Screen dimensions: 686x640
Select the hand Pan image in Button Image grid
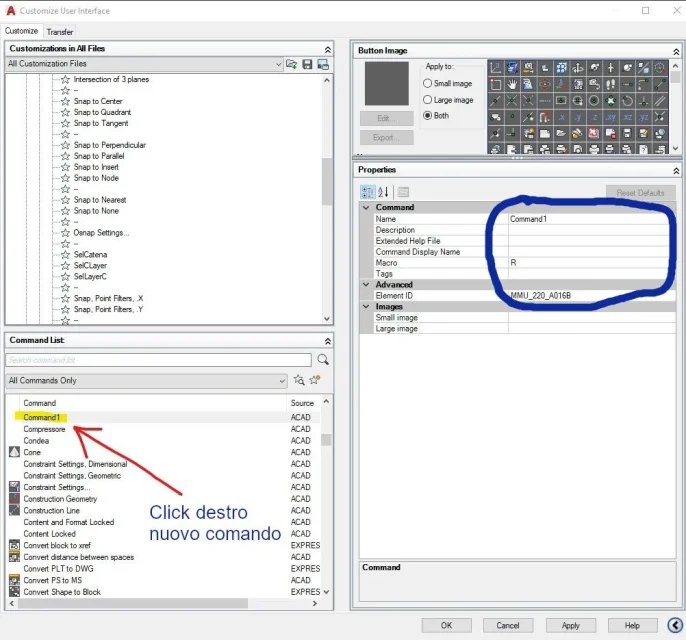pyautogui.click(x=512, y=84)
